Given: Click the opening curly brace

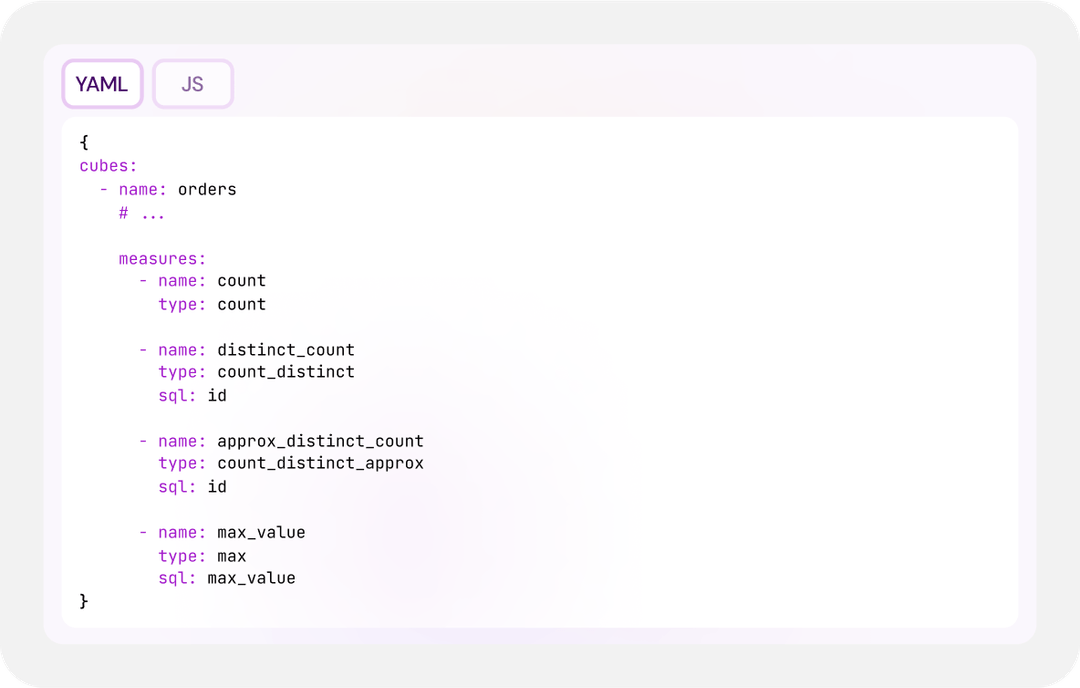Looking at the screenshot, I should [x=84, y=143].
